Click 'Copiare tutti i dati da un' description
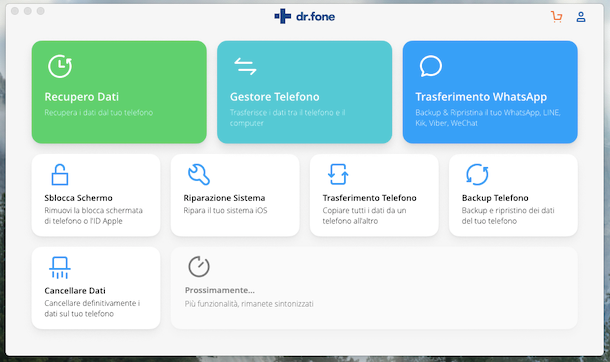 pyautogui.click(x=364, y=216)
